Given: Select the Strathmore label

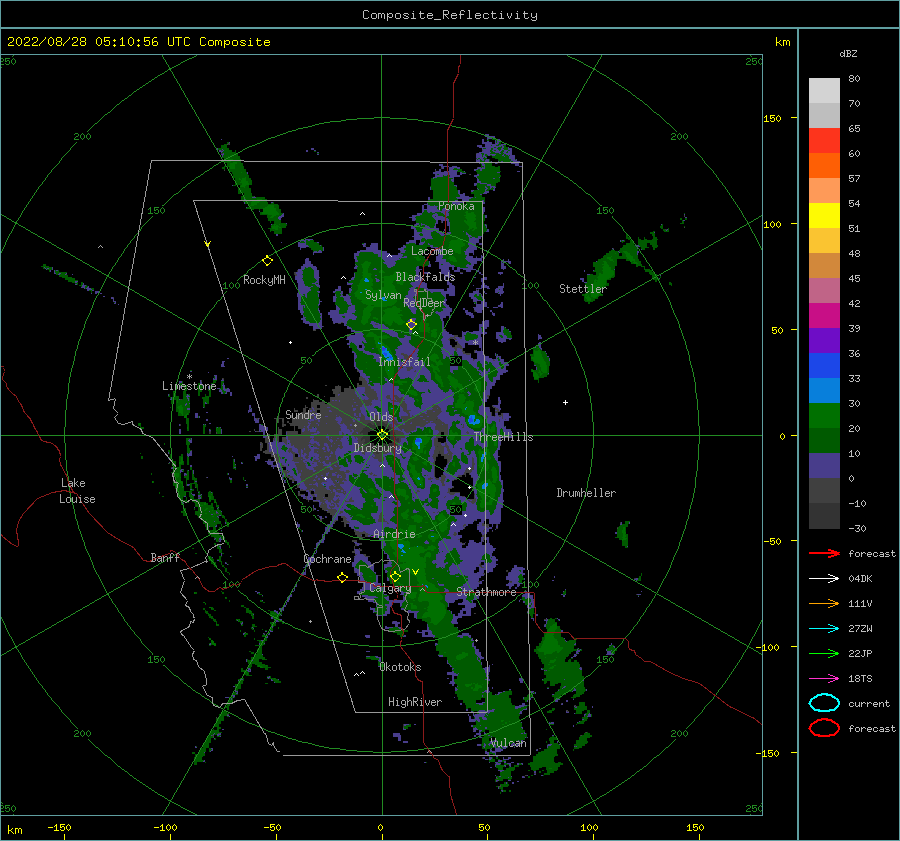Looking at the screenshot, I should 486,592.
